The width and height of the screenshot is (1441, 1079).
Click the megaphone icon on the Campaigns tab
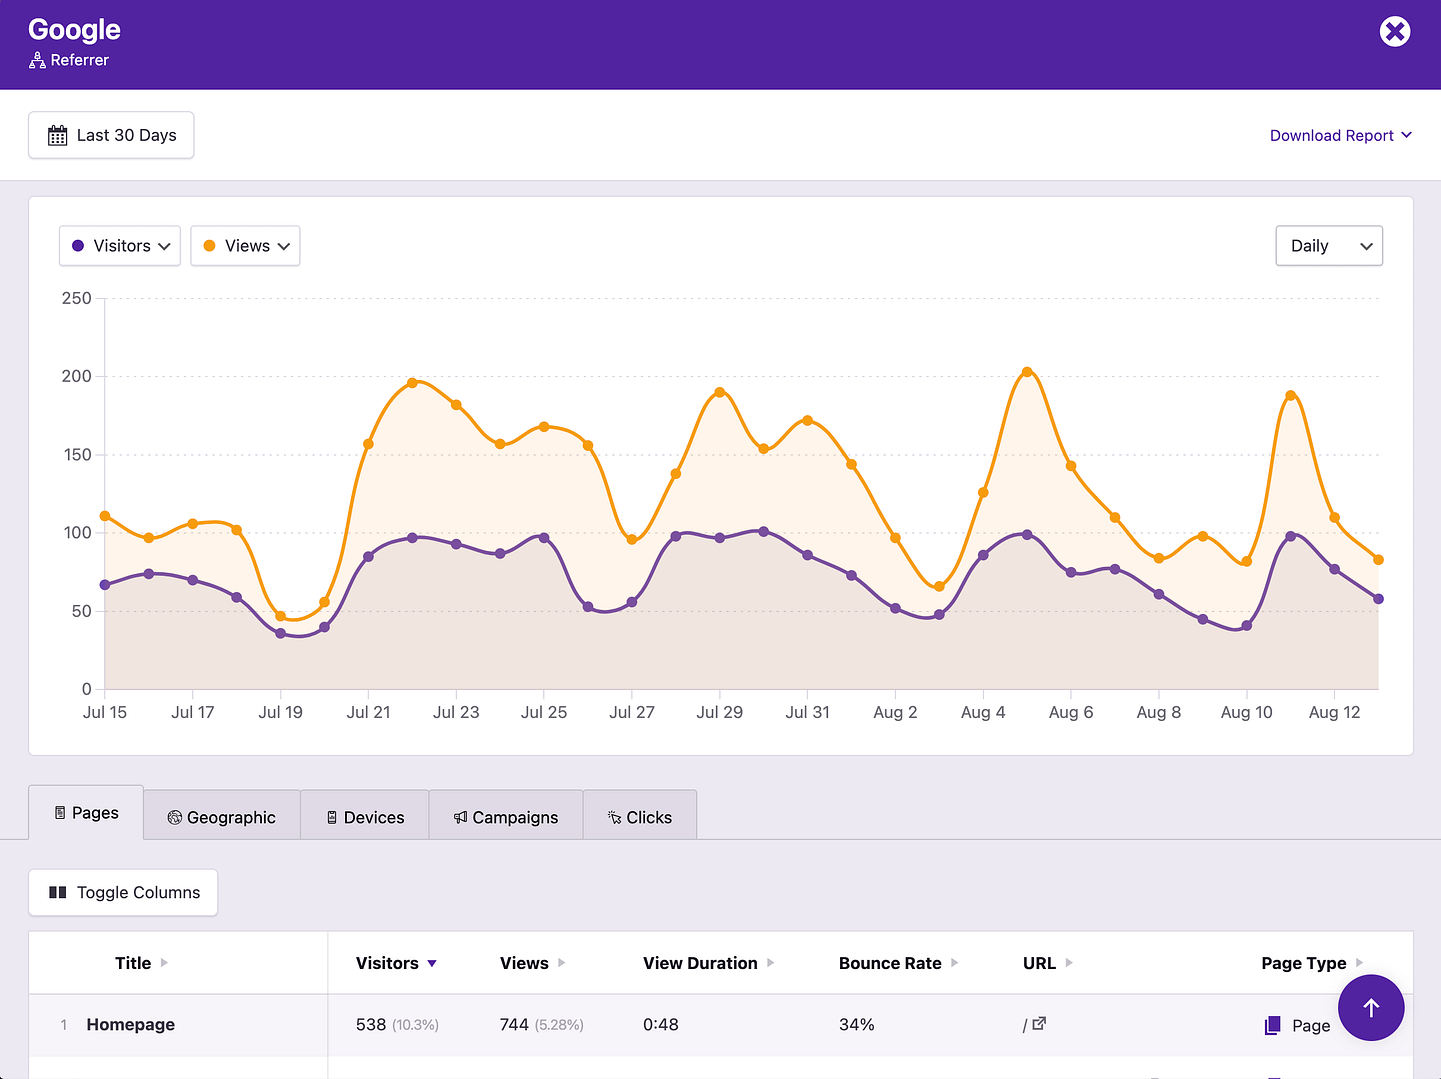coord(459,817)
